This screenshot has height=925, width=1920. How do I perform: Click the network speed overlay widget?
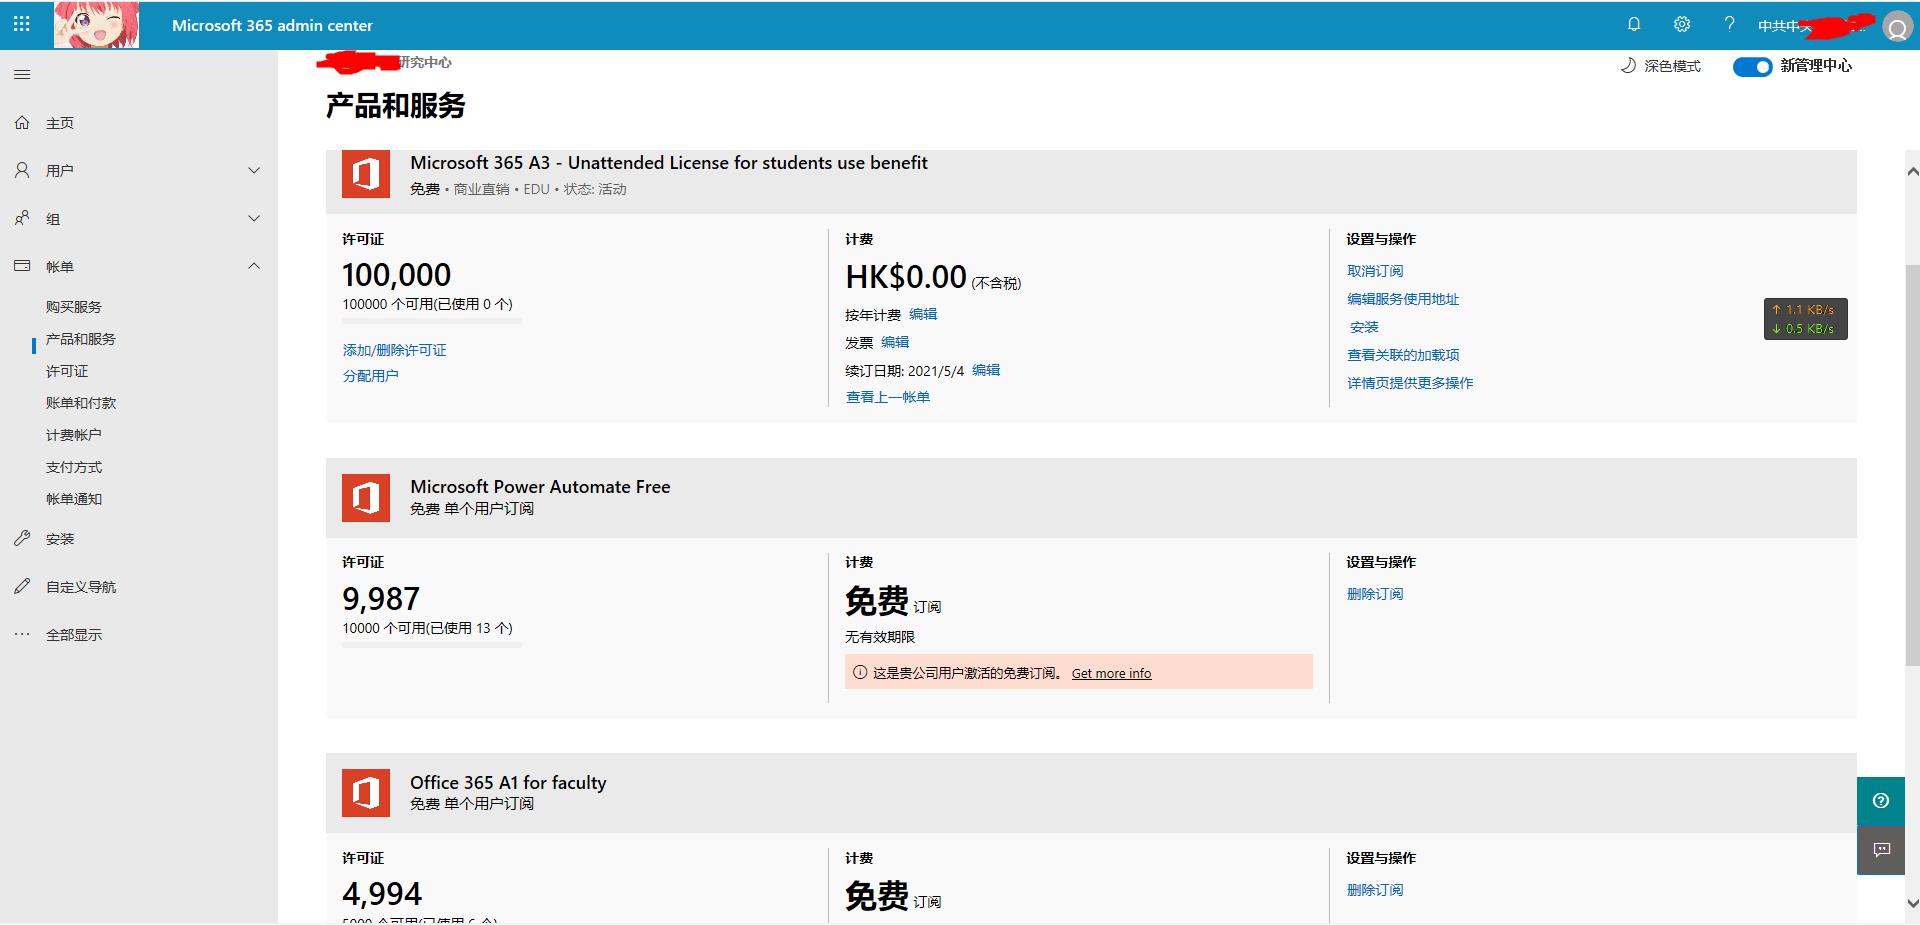tap(1805, 319)
